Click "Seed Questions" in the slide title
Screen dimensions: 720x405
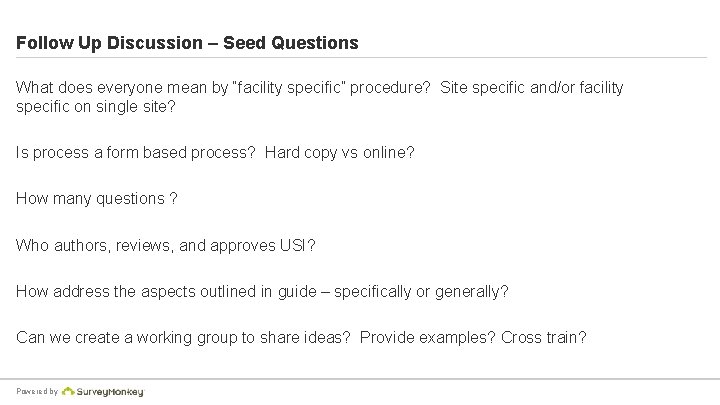(x=290, y=43)
